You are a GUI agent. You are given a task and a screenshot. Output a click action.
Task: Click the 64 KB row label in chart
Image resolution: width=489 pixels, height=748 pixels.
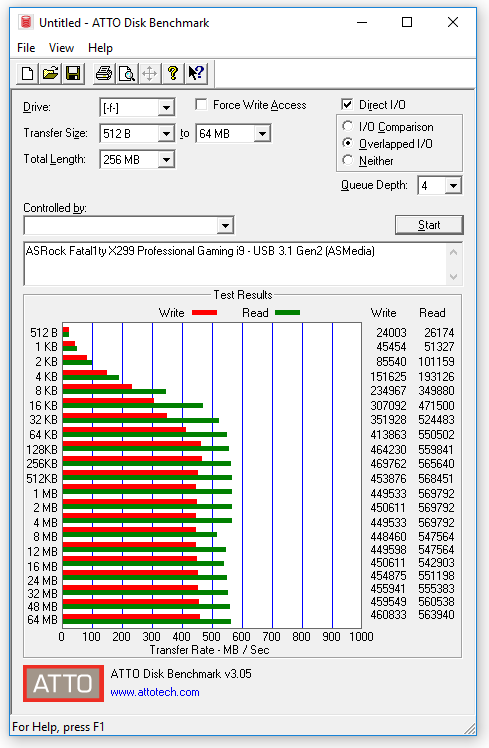(43, 435)
